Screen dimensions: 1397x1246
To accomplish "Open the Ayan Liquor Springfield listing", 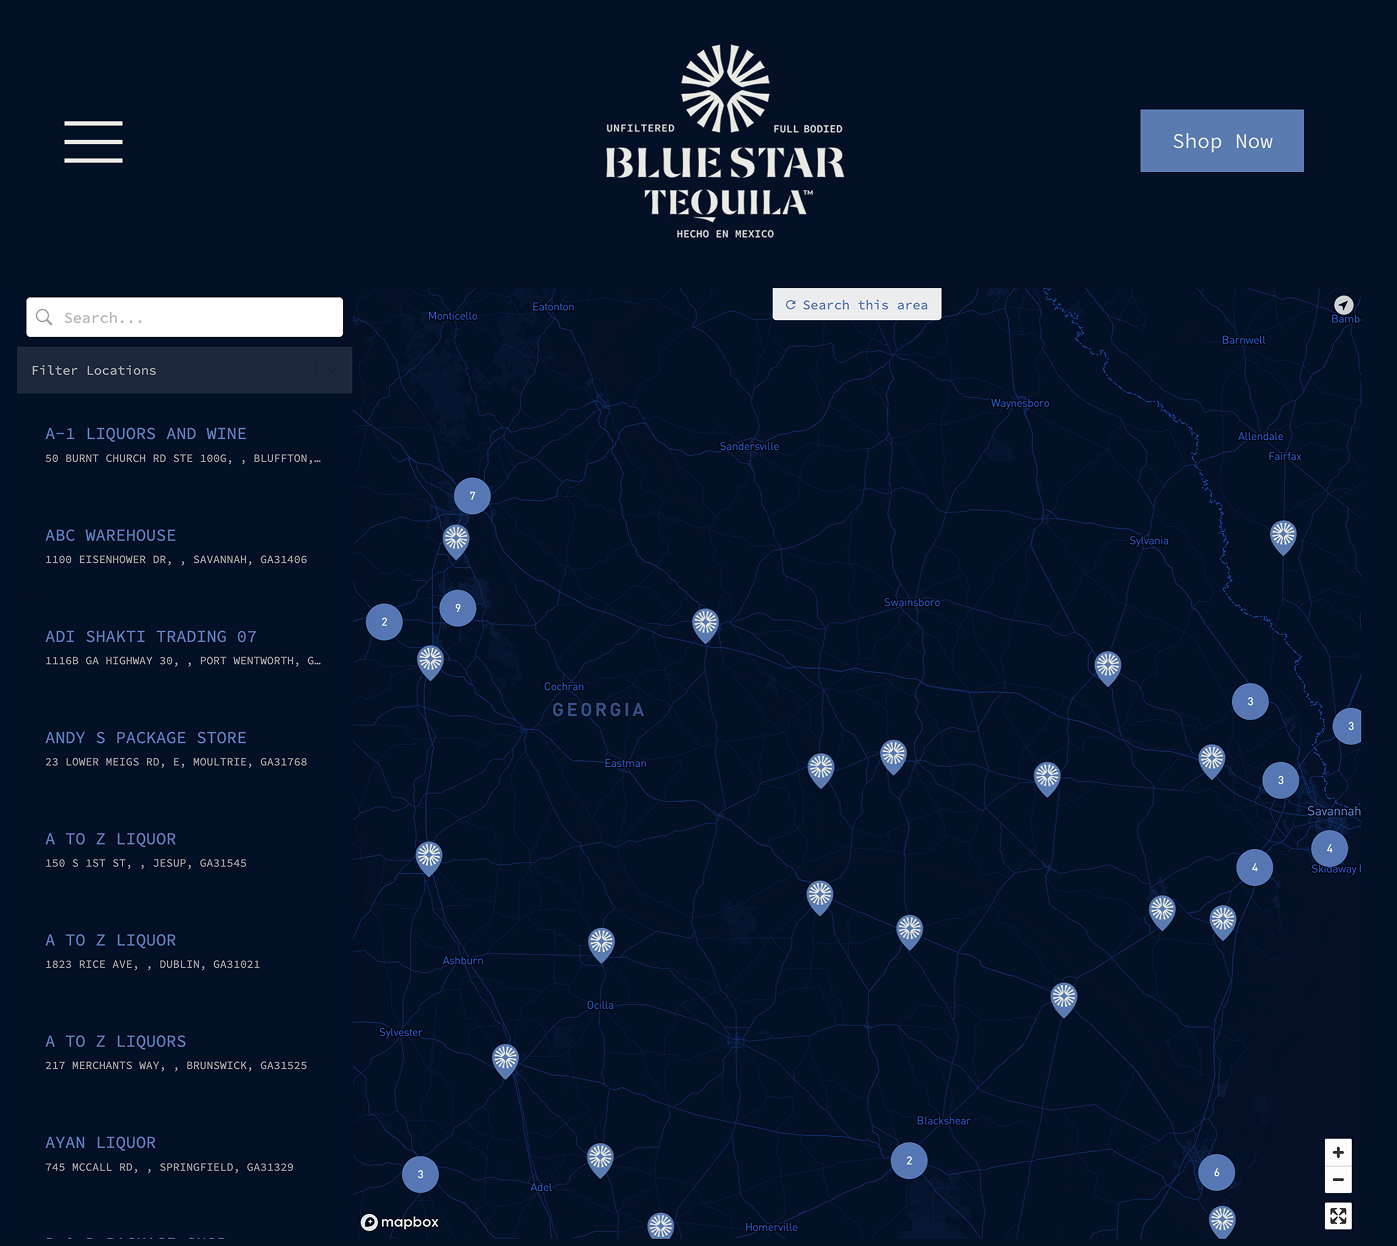I will coord(100,1142).
